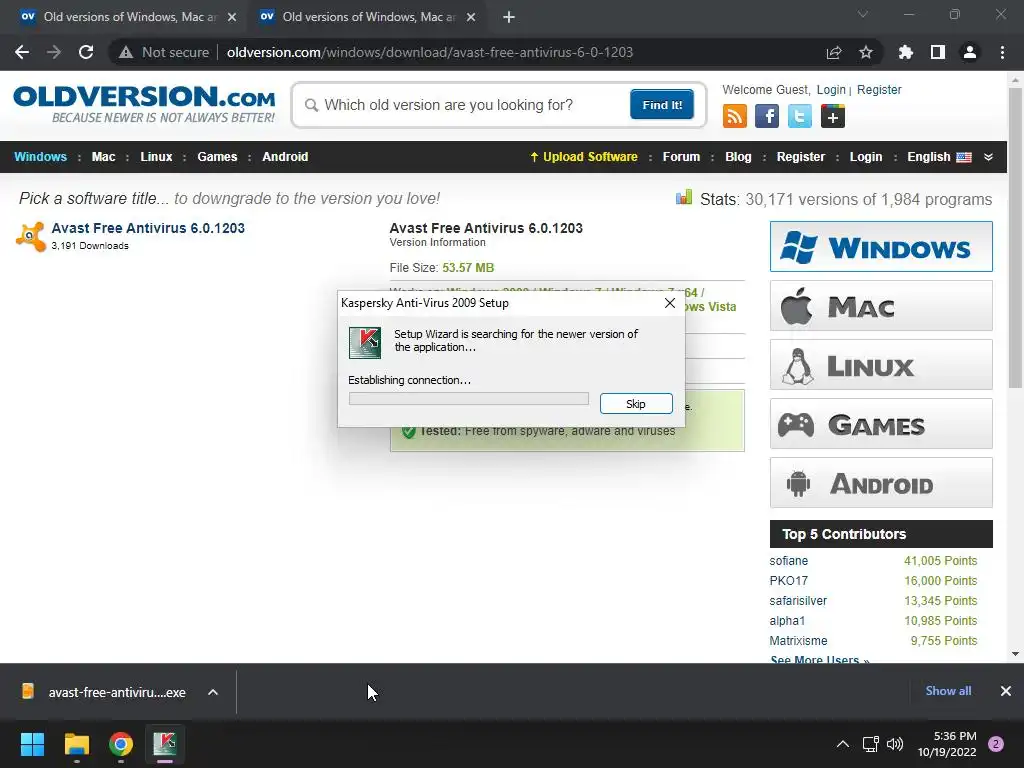This screenshot has height=768, width=1024.
Task: Reload the page with refresh icon
Action: 86,52
